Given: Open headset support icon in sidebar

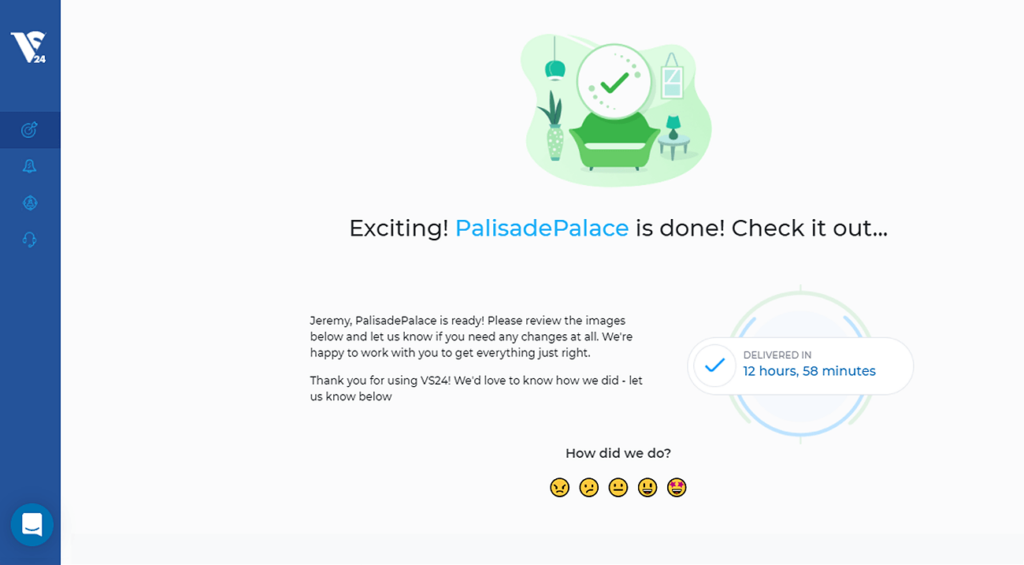Looking at the screenshot, I should [x=29, y=240].
